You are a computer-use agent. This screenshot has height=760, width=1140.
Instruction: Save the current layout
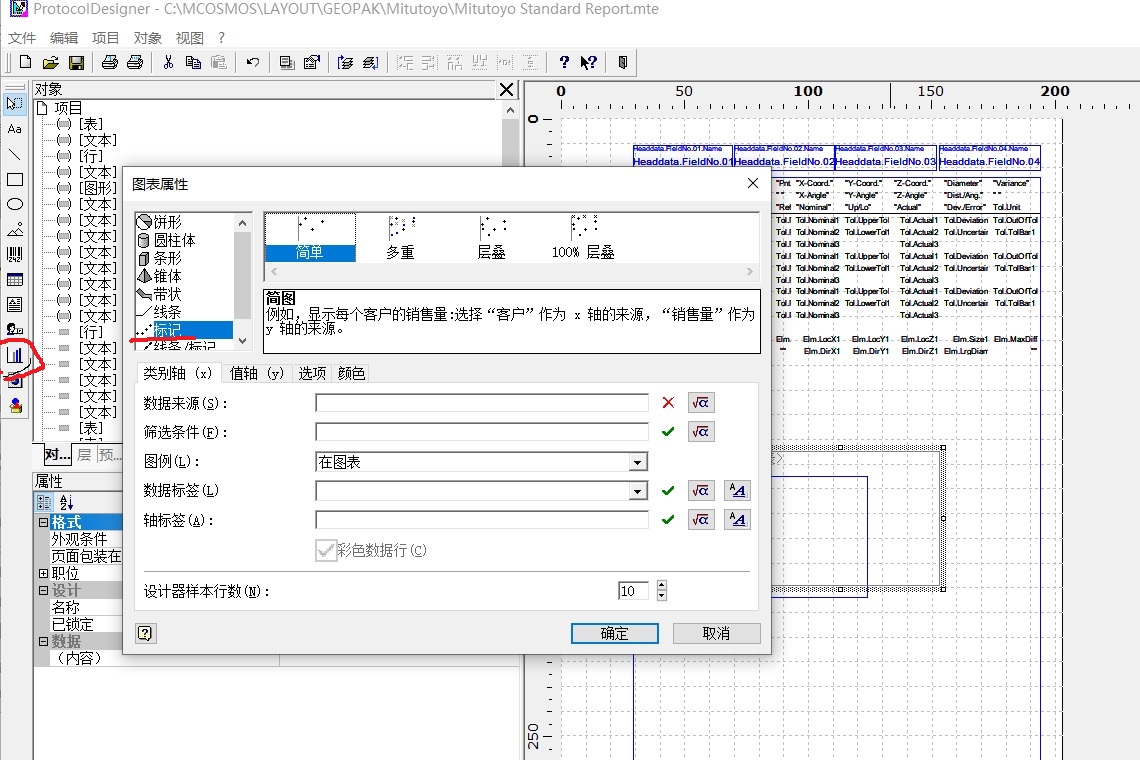click(76, 63)
